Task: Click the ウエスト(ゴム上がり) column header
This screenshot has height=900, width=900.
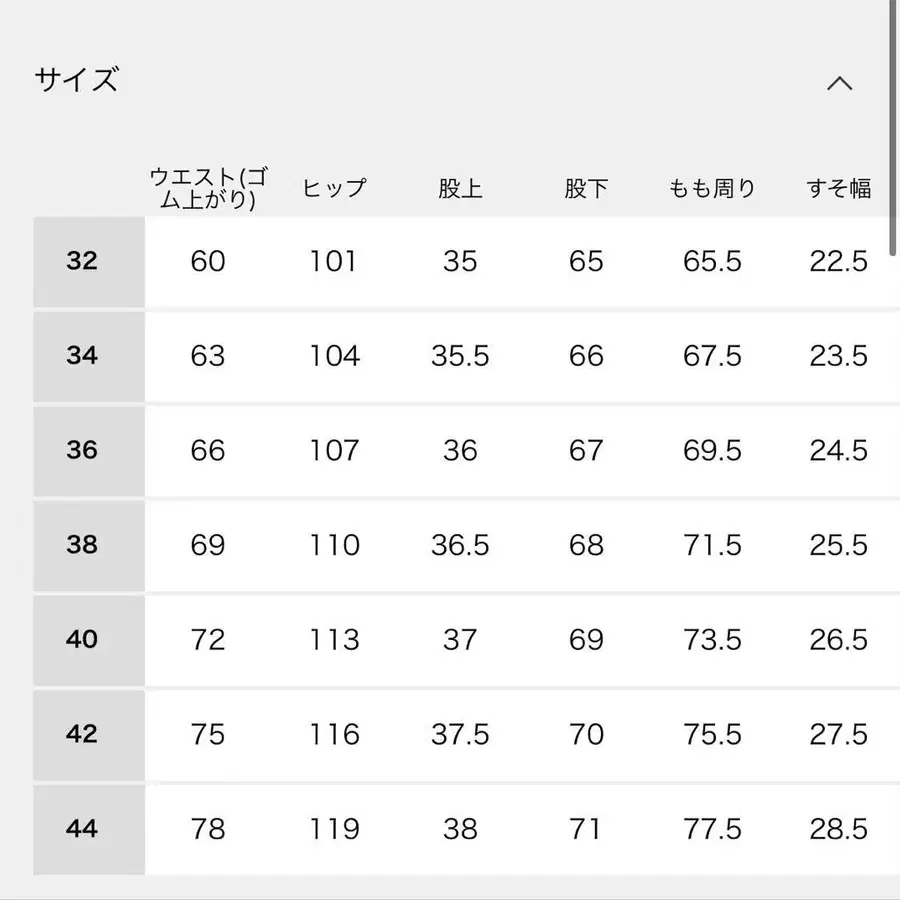Action: click(x=209, y=188)
